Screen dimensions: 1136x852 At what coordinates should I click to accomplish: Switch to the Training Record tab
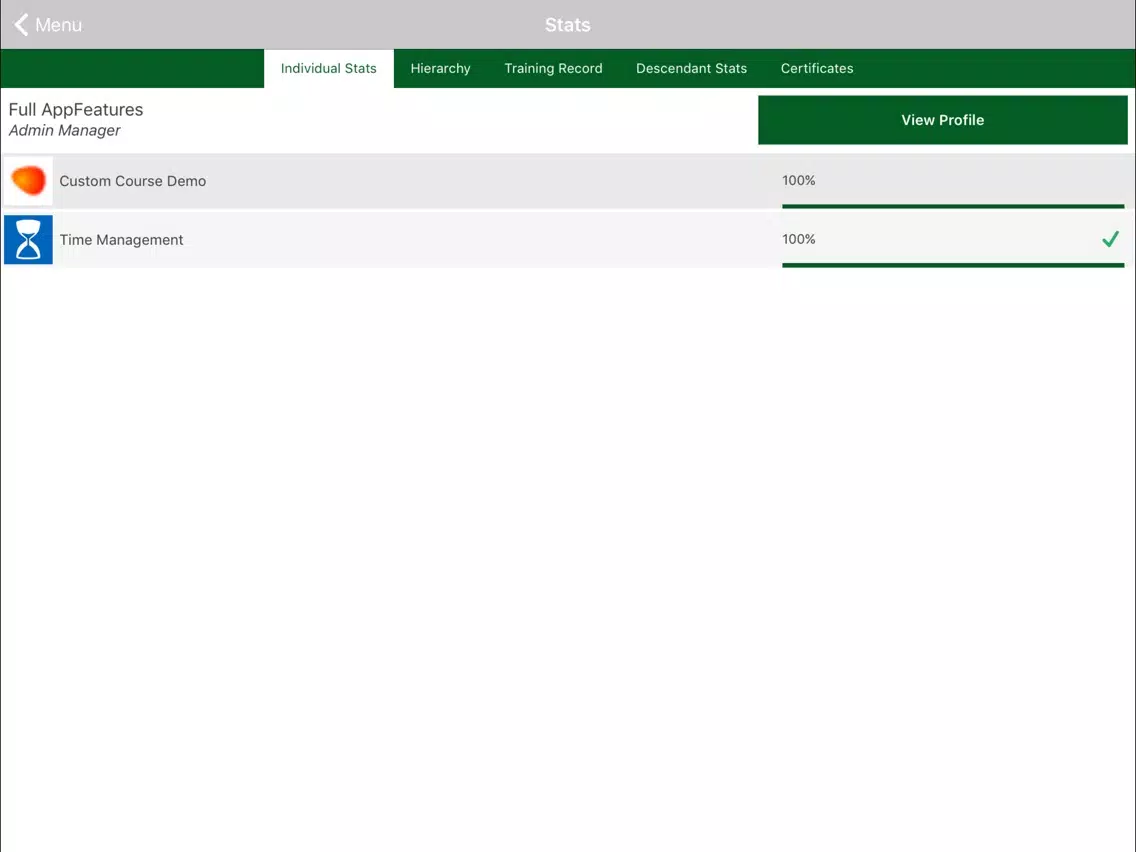tap(554, 68)
